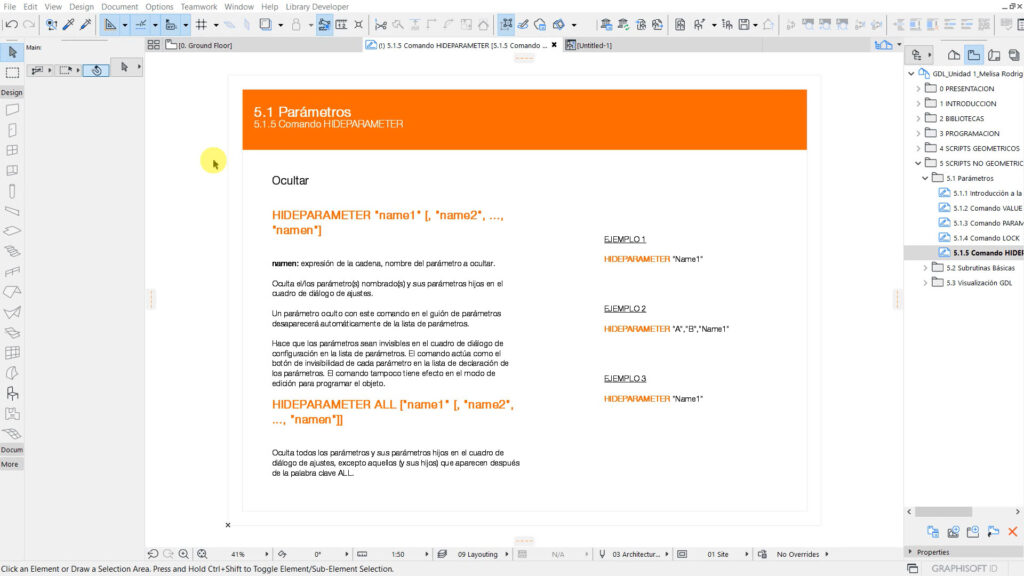Switch Navigator to Project Map icon
Viewport: 1024px width, 576px height.
coord(954,55)
